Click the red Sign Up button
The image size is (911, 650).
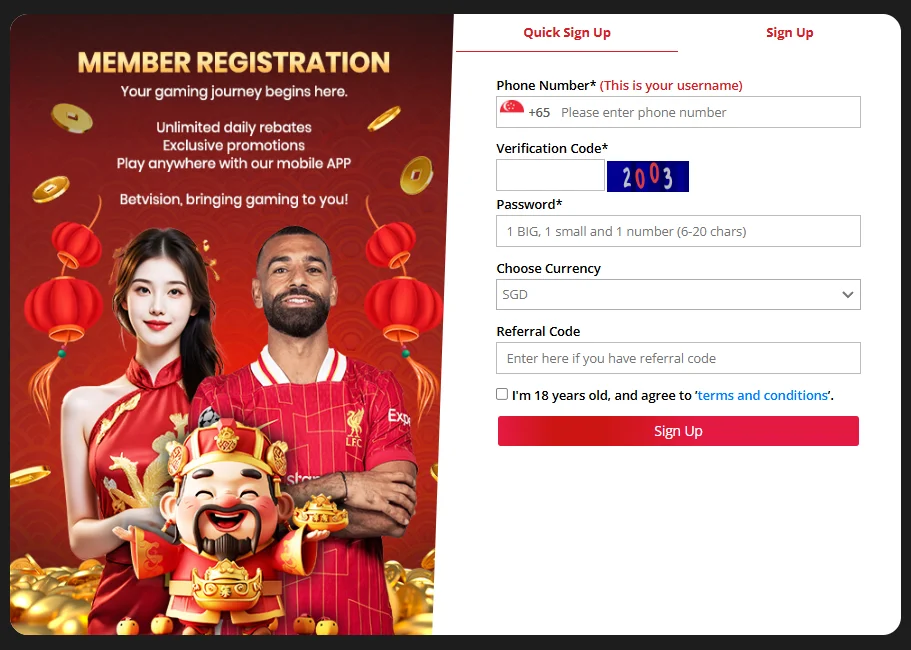point(678,431)
